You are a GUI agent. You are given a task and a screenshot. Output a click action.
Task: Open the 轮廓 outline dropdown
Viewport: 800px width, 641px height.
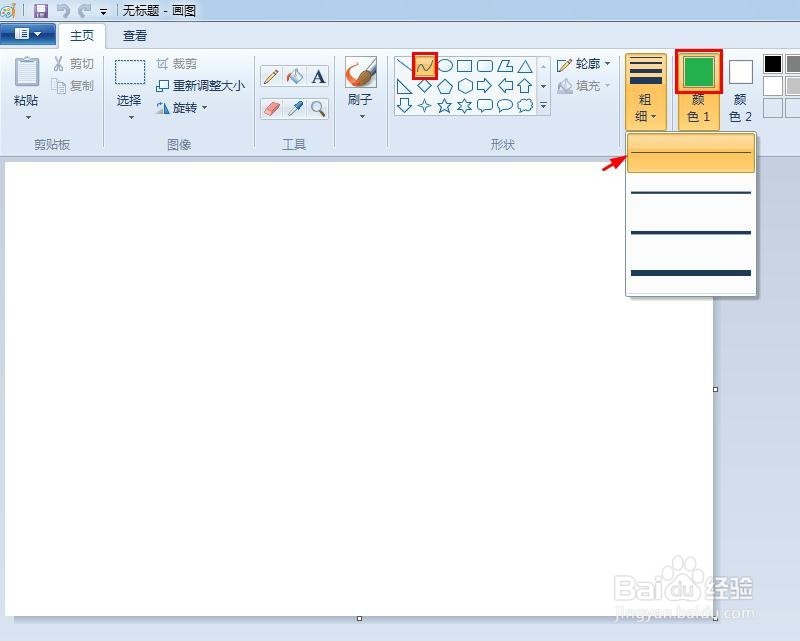pos(584,64)
